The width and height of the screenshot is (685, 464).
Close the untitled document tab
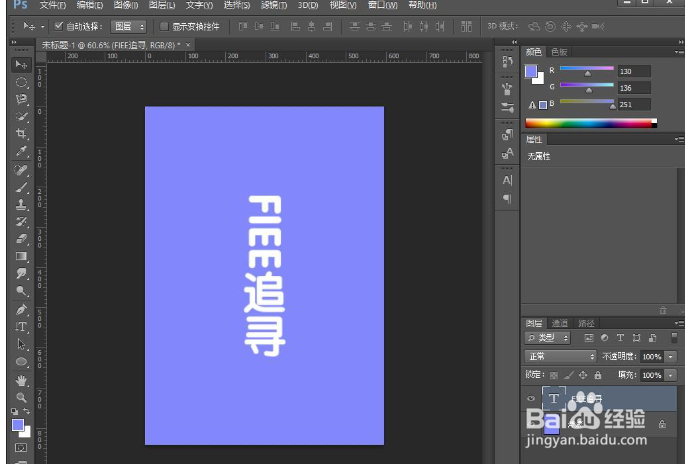188,44
